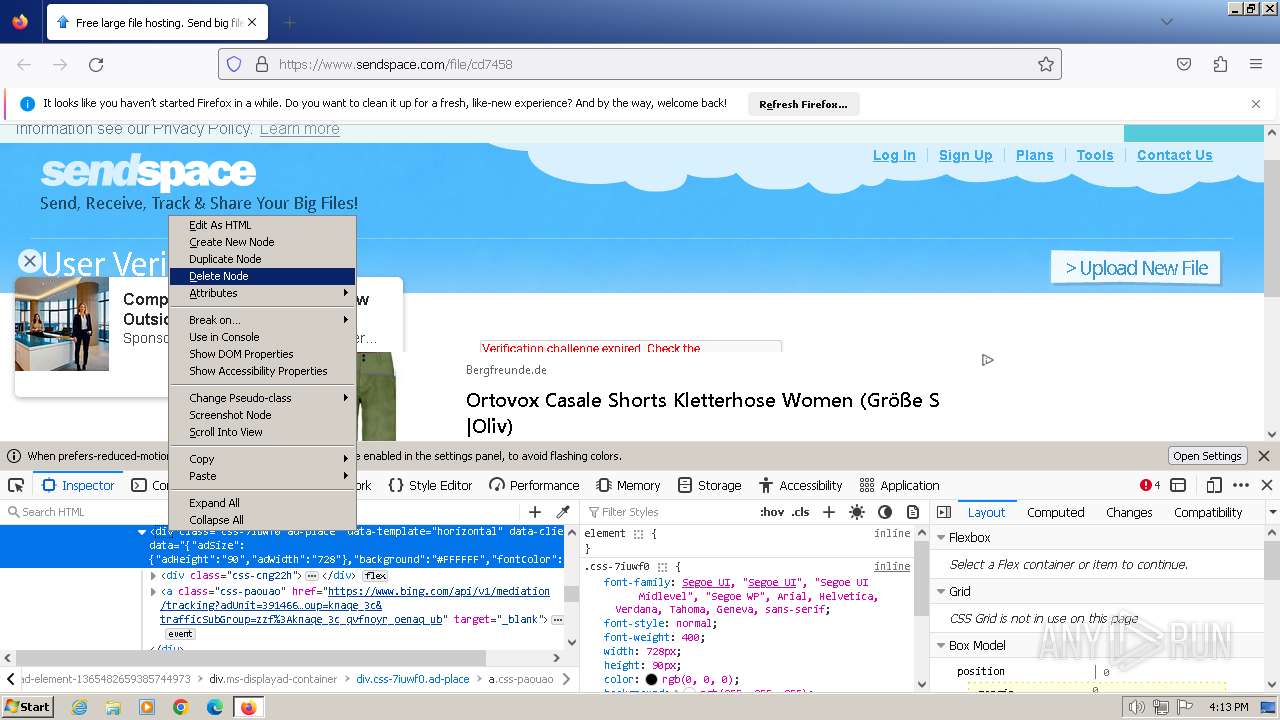Switch to the Changes sidebar tab
Image resolution: width=1280 pixels, height=720 pixels.
(x=1129, y=512)
